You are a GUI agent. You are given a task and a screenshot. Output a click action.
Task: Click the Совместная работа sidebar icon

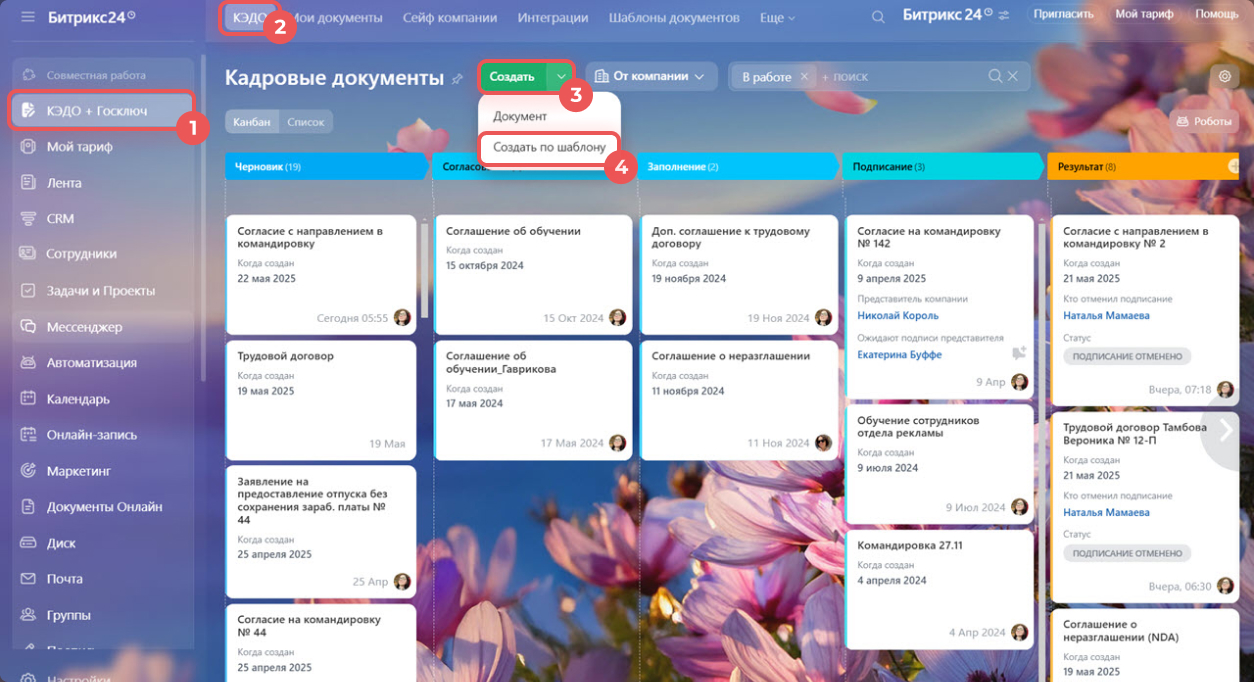coord(28,75)
